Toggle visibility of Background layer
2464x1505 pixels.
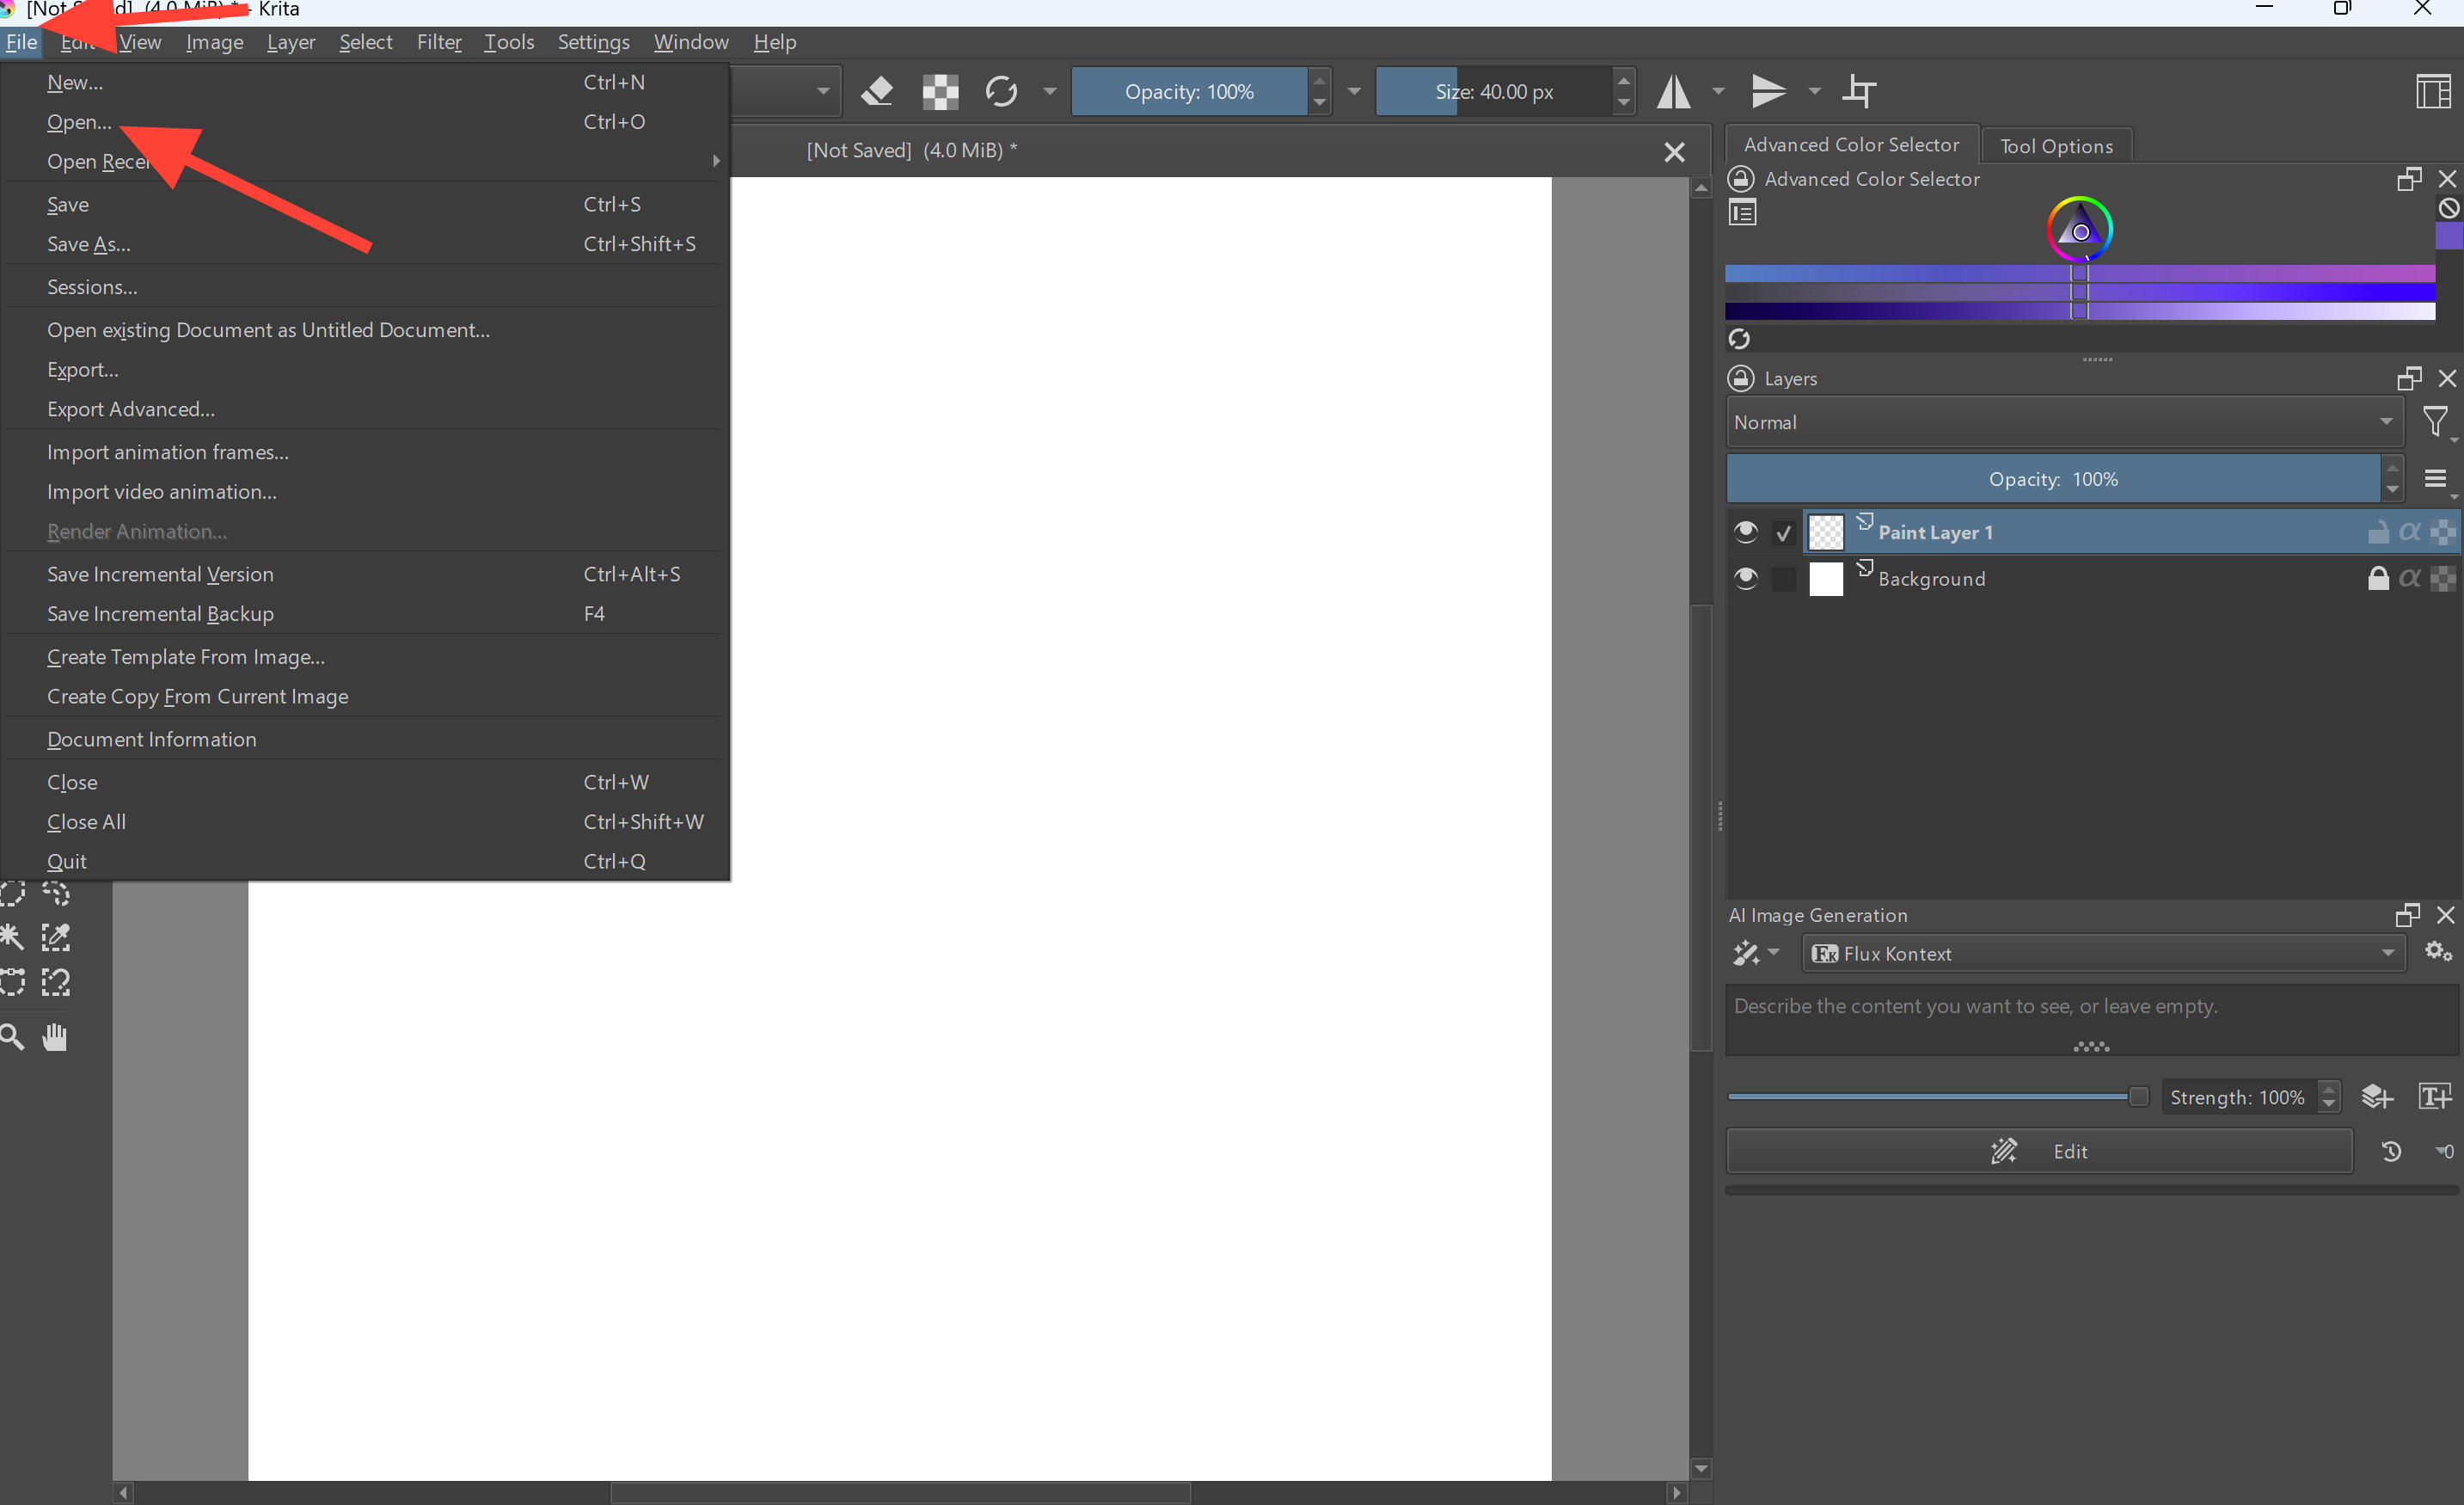[1746, 579]
